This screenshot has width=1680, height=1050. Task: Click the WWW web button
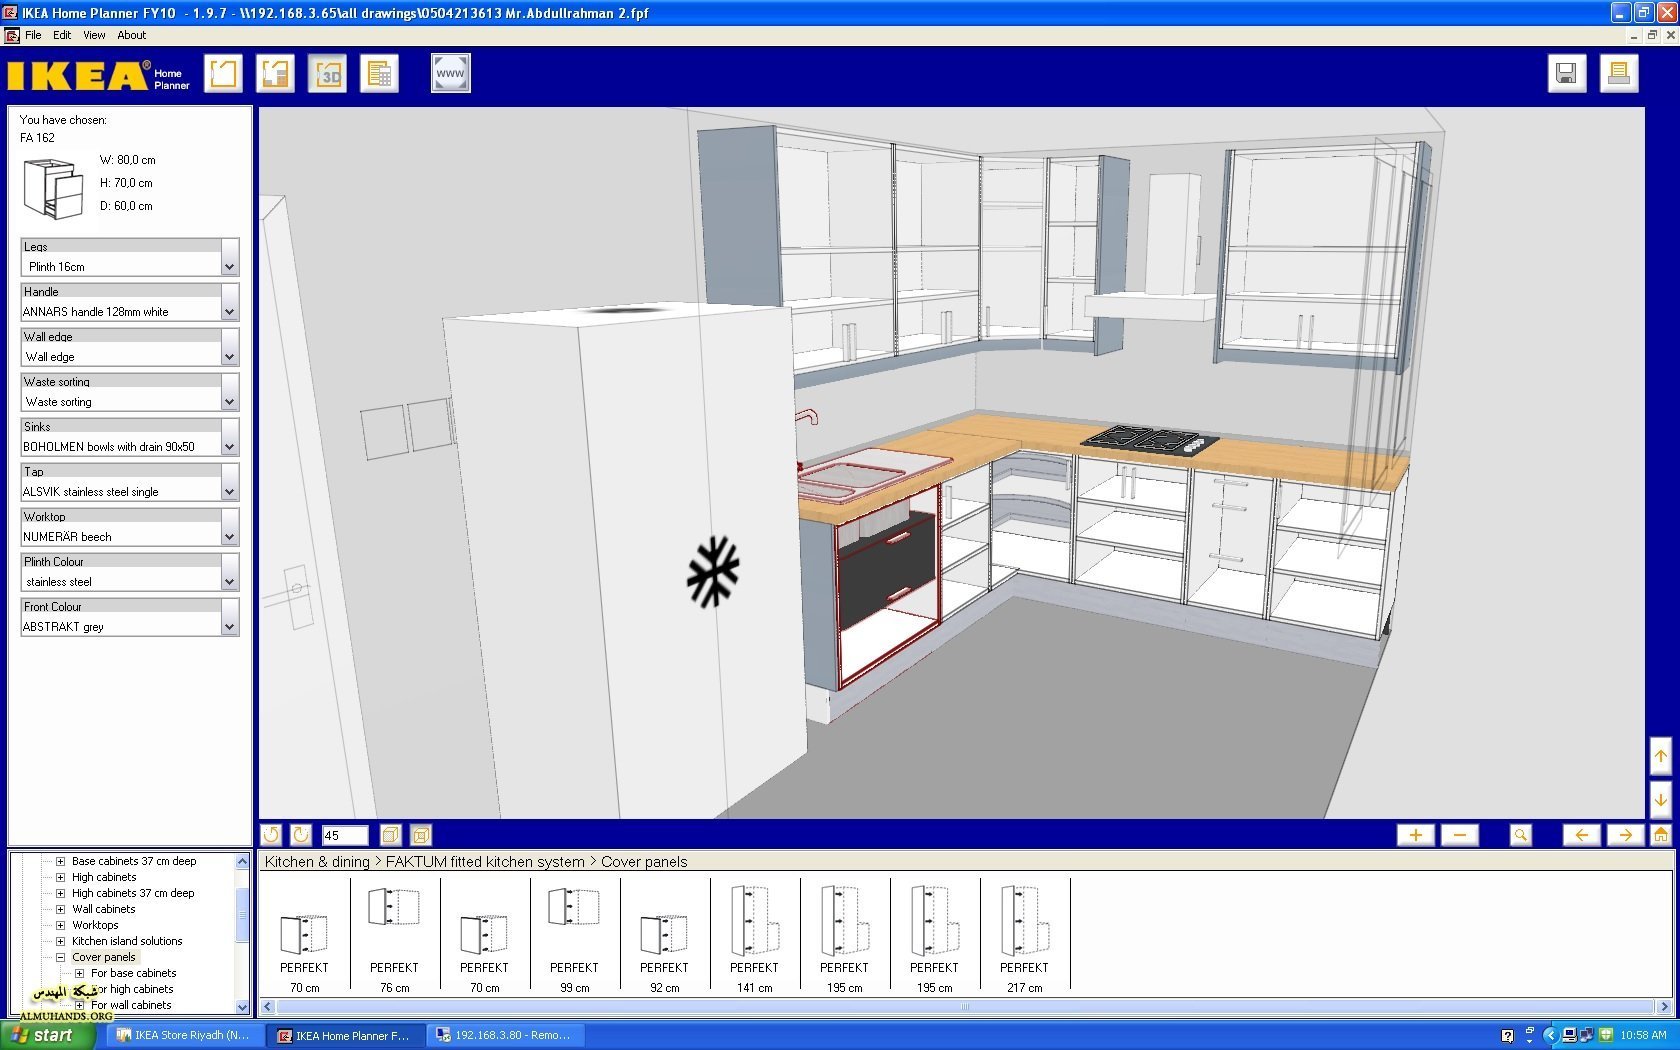(x=450, y=74)
